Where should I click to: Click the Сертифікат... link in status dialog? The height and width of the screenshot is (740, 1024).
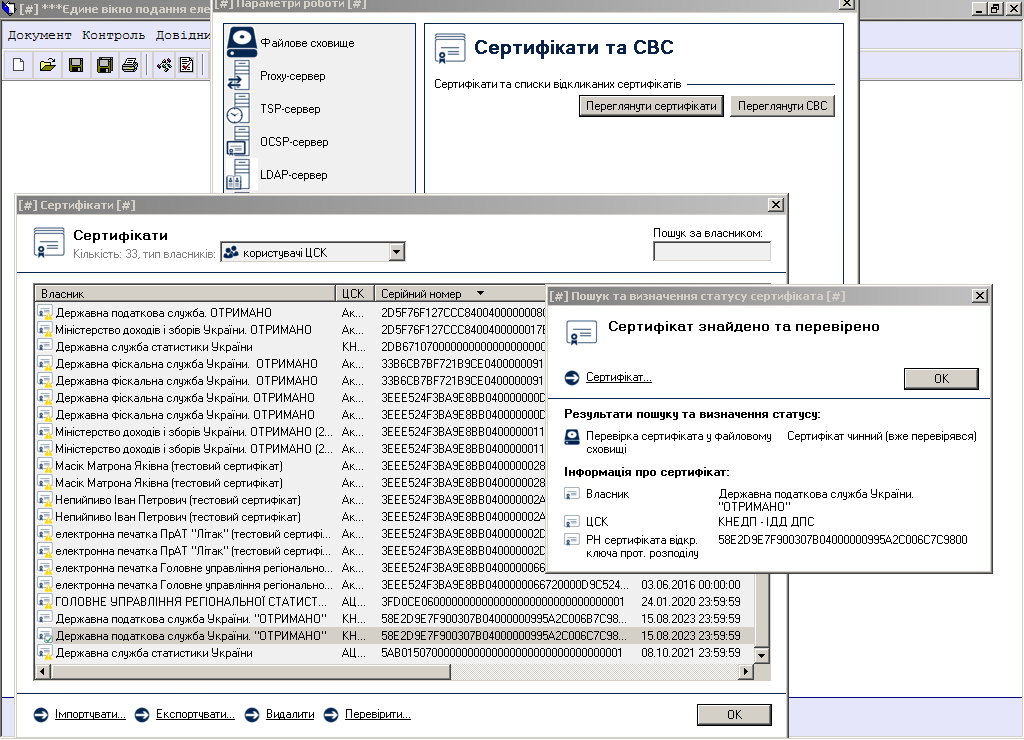coord(618,378)
